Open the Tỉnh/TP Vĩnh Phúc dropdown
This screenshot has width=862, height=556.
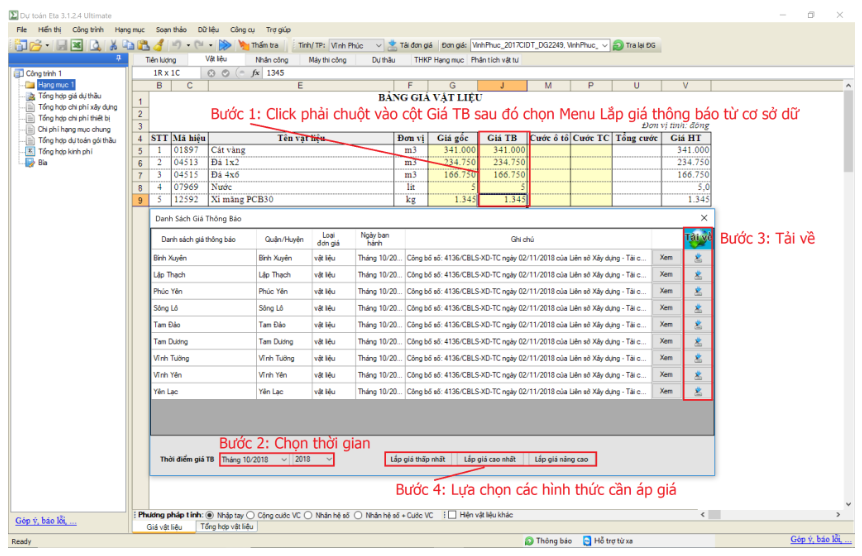point(378,45)
